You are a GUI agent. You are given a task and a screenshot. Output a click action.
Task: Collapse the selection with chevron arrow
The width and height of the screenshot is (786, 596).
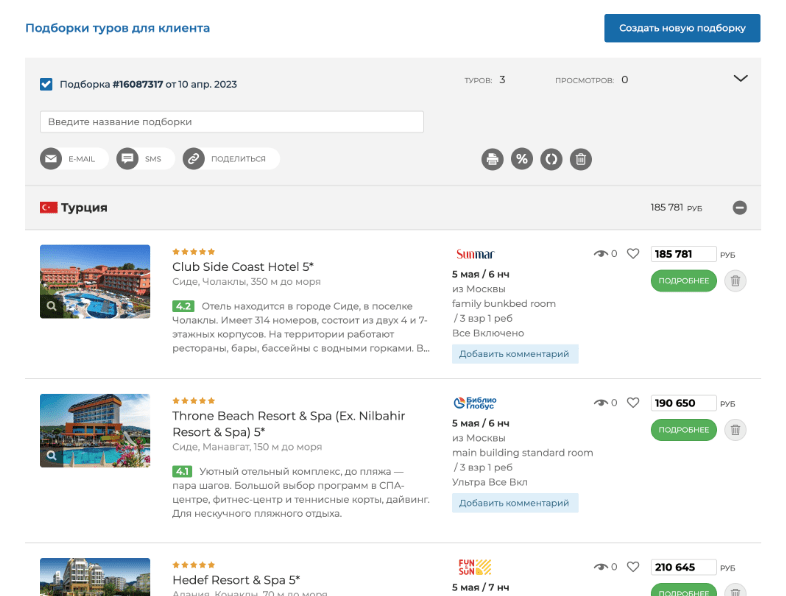[740, 79]
